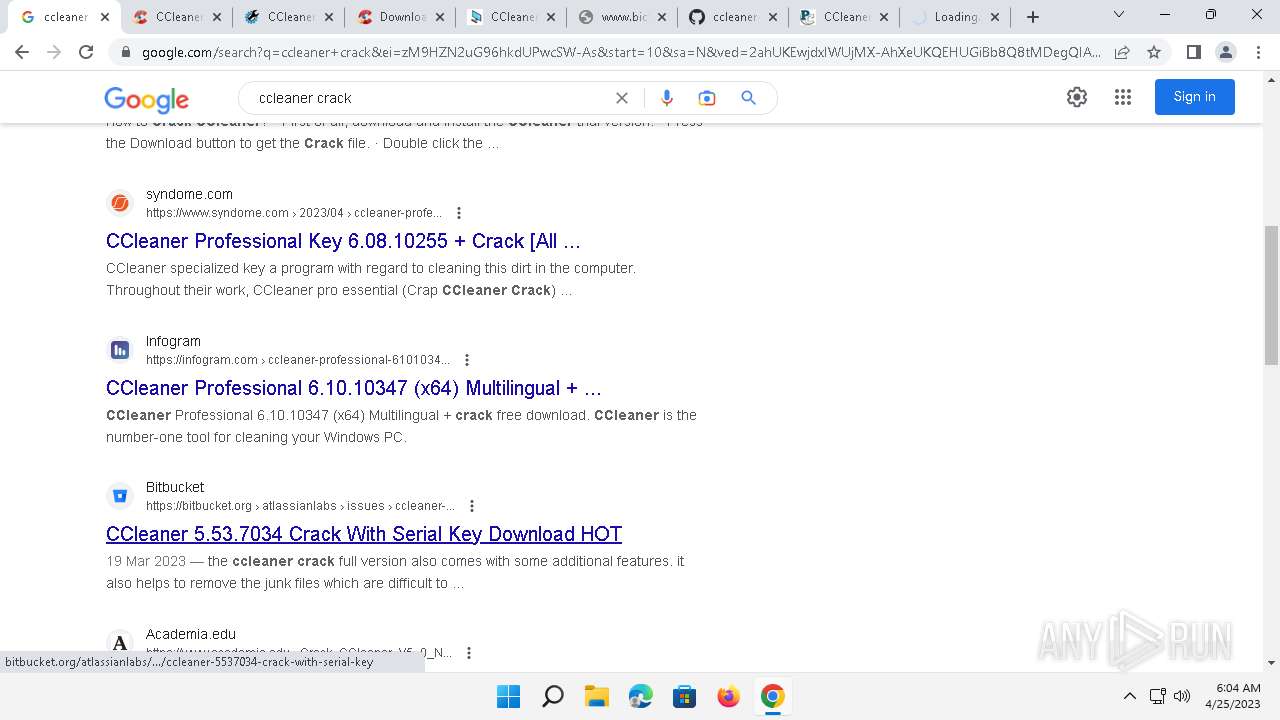Close the Loading tab
The image size is (1280, 720).
click(994, 17)
